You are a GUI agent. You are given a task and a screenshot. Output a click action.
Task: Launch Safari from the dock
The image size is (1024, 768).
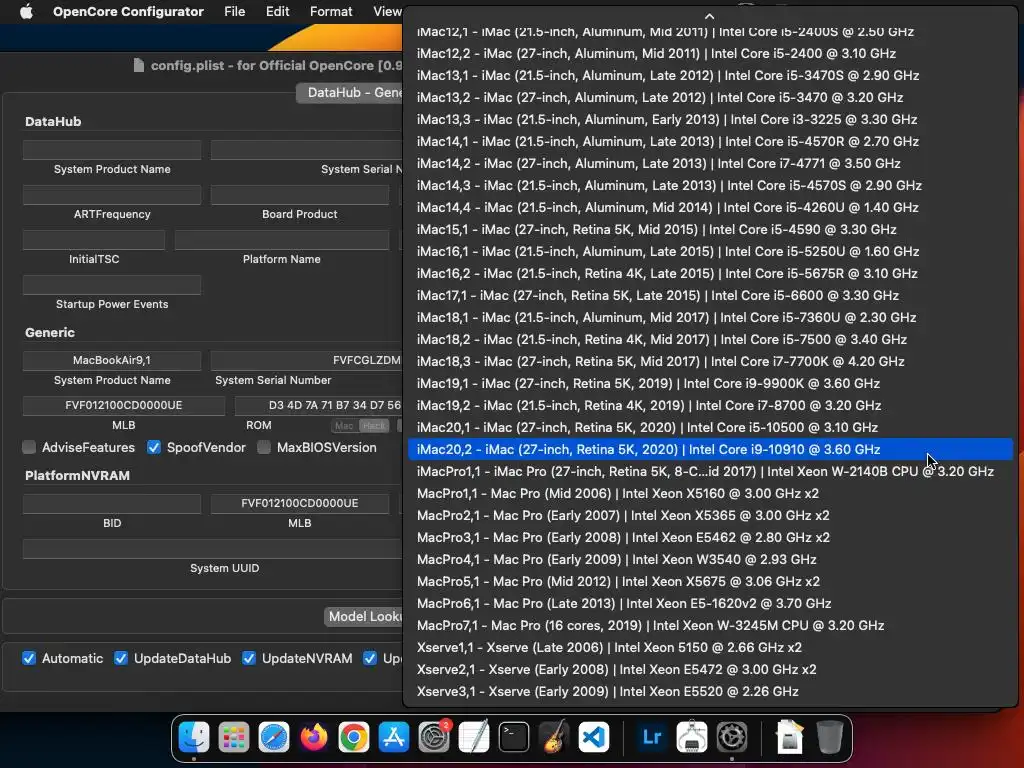274,737
